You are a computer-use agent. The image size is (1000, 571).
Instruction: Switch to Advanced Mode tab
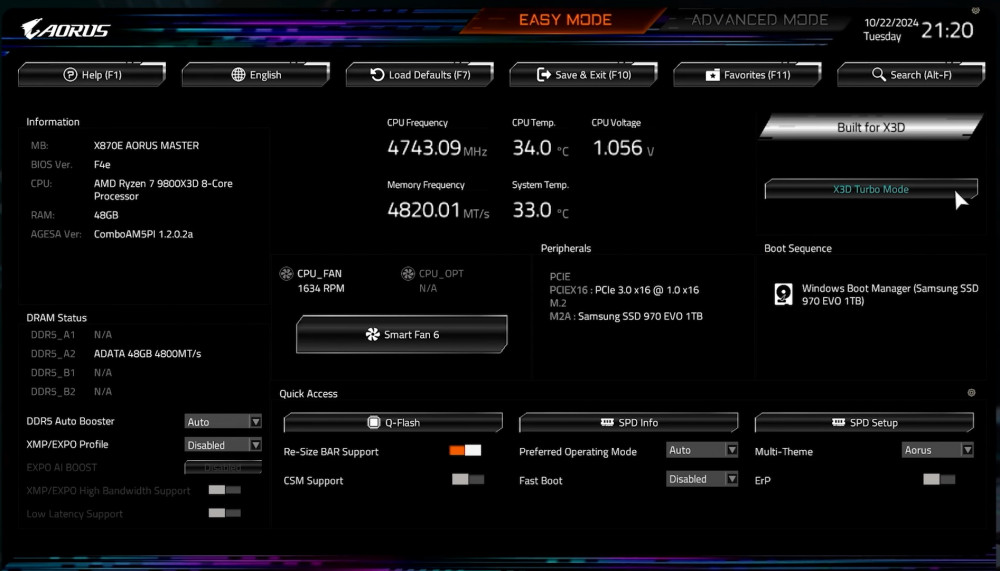[x=760, y=20]
